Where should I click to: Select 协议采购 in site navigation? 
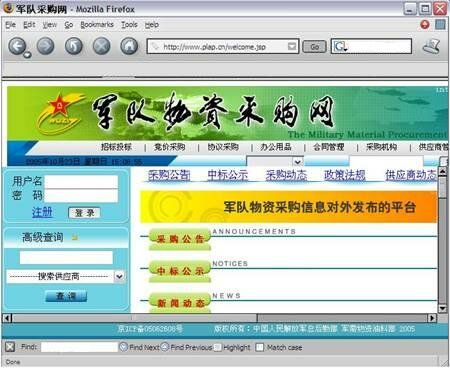[x=223, y=147]
